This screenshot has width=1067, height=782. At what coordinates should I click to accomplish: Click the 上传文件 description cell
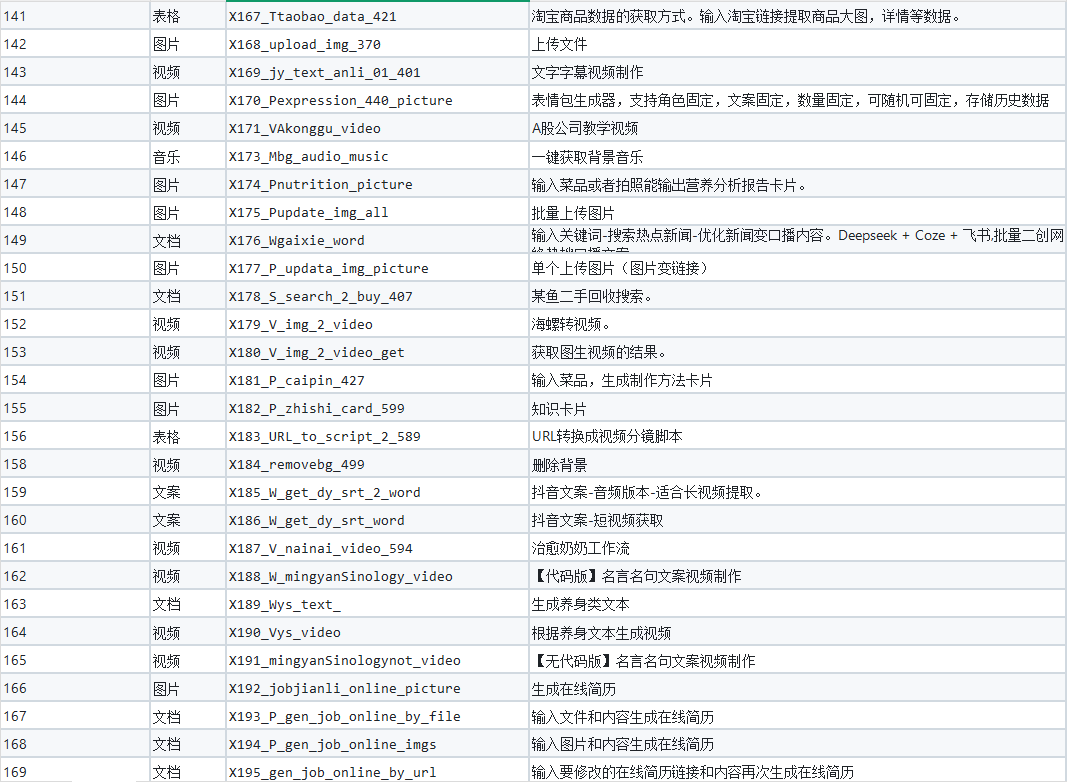click(x=797, y=44)
